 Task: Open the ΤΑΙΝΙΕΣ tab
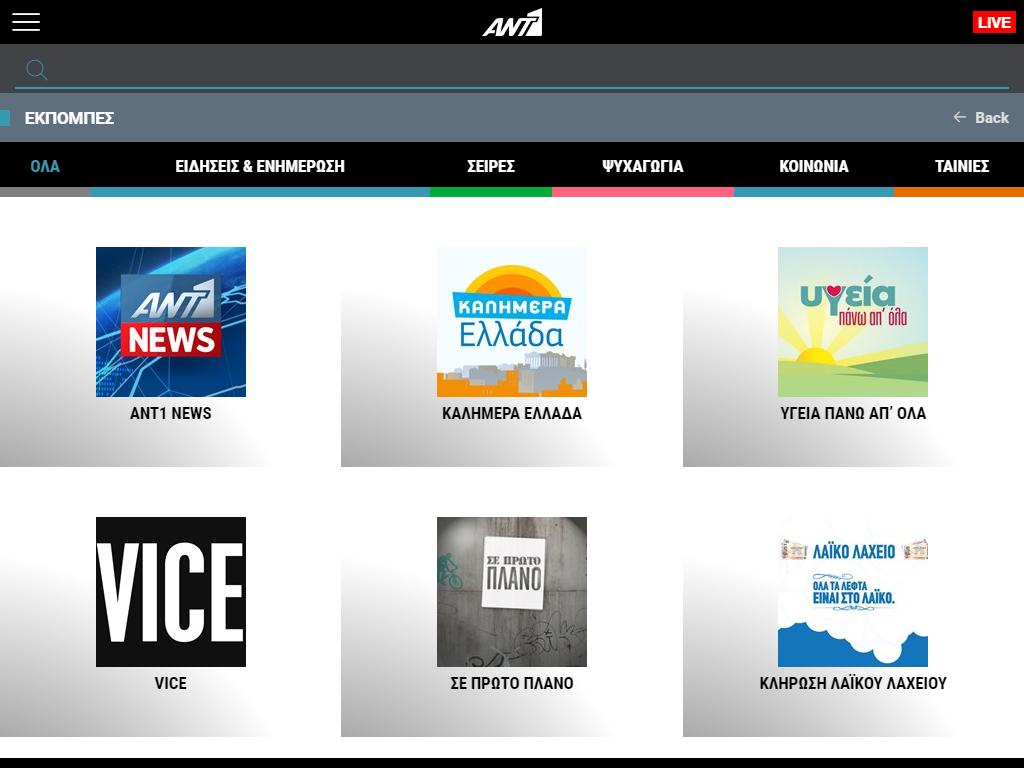click(962, 166)
